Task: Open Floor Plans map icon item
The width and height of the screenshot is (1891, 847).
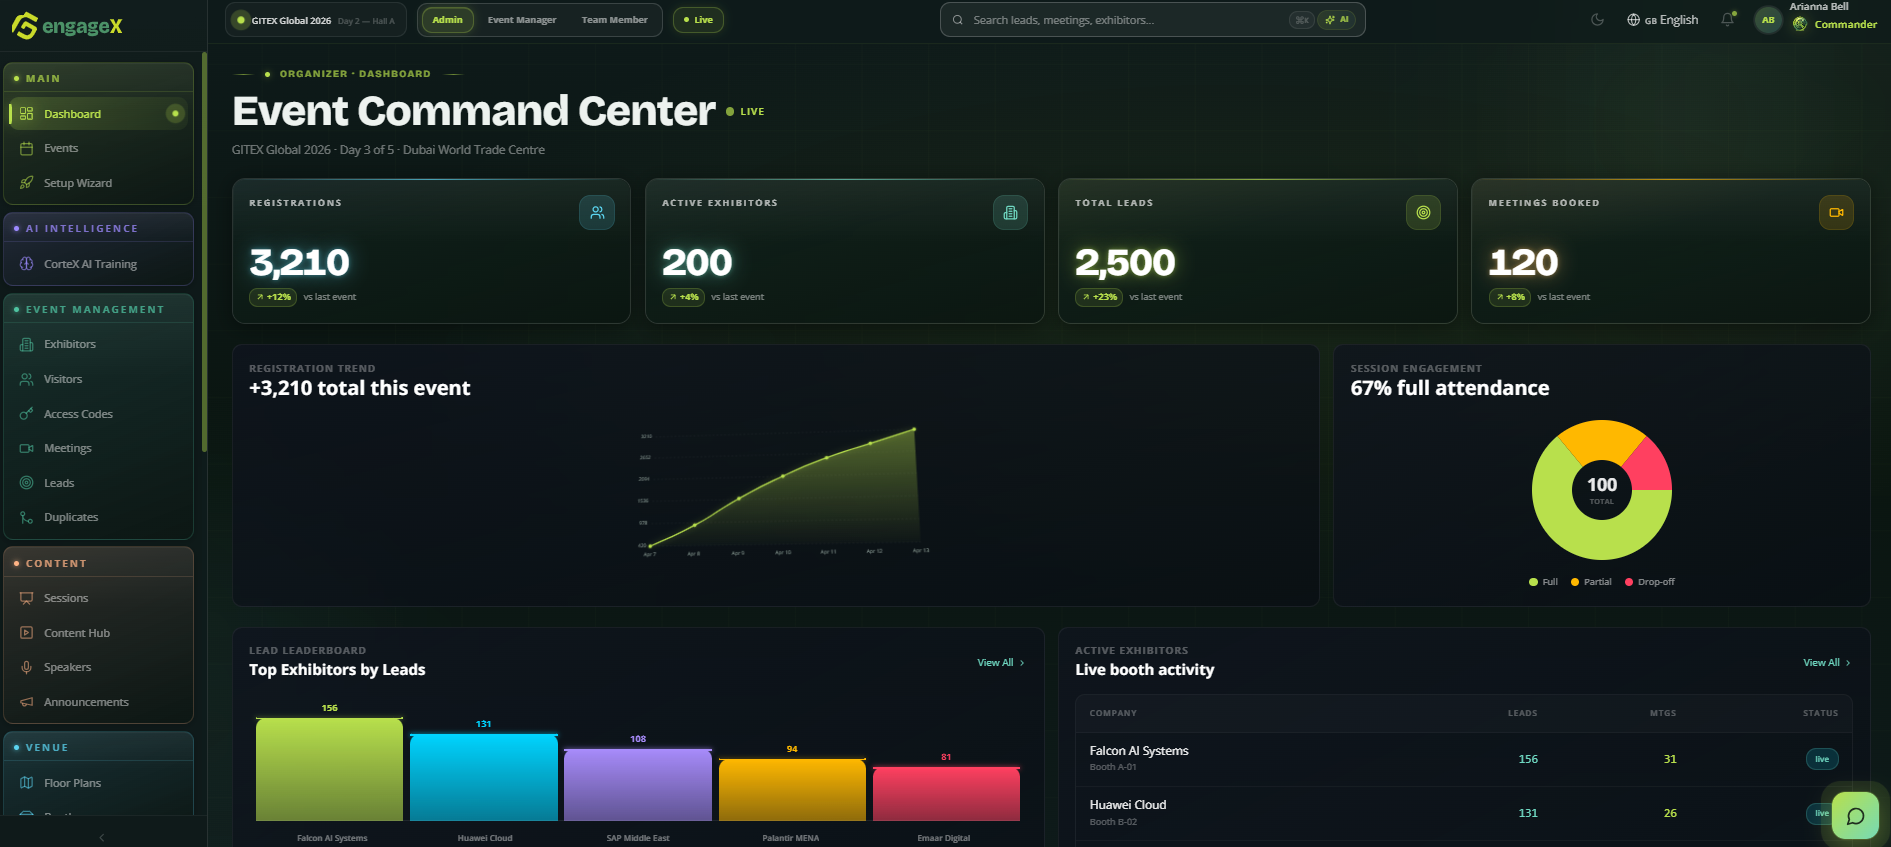Action: point(98,783)
